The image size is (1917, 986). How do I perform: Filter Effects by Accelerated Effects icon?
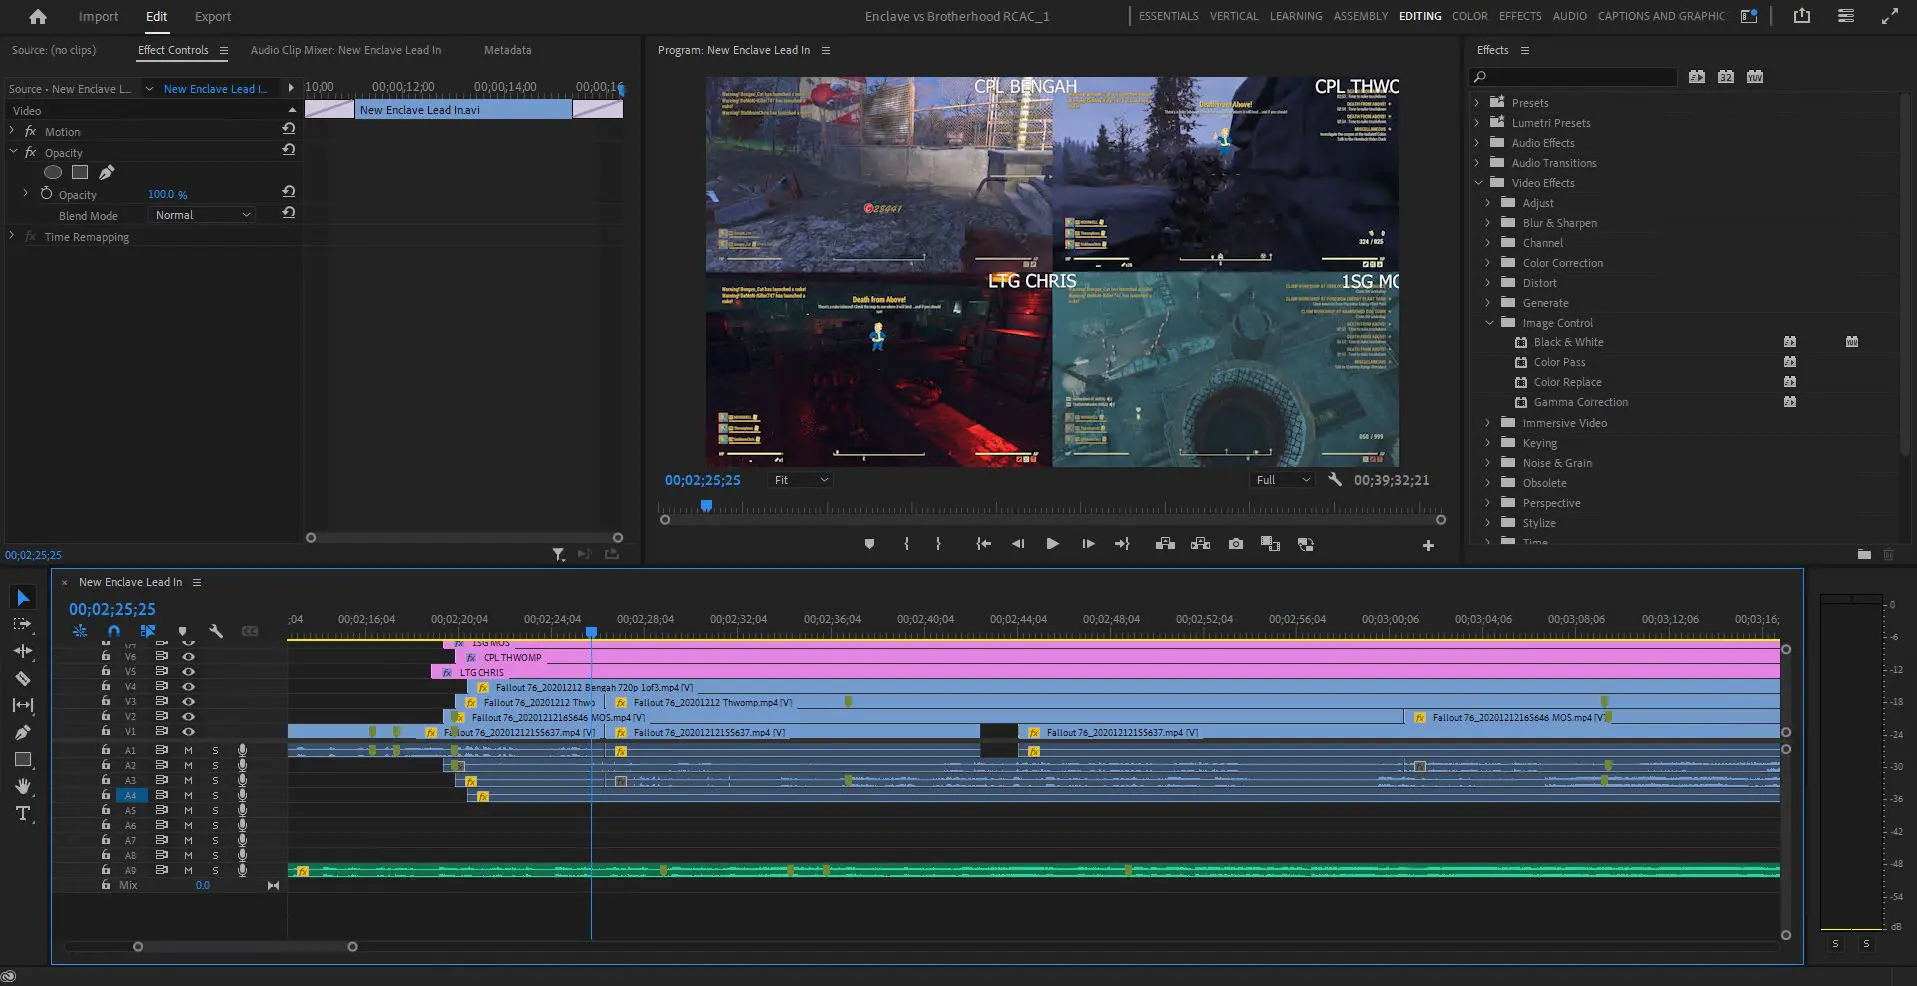pyautogui.click(x=1697, y=77)
